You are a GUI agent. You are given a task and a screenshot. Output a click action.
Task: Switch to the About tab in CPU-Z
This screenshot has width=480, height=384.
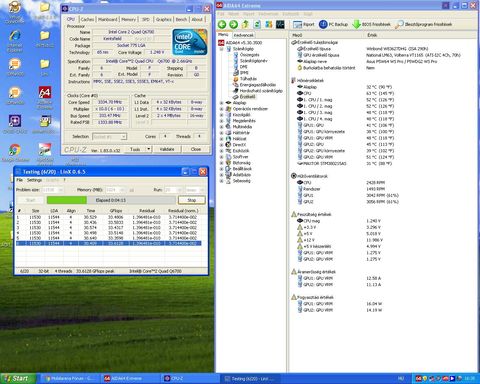coord(197,20)
